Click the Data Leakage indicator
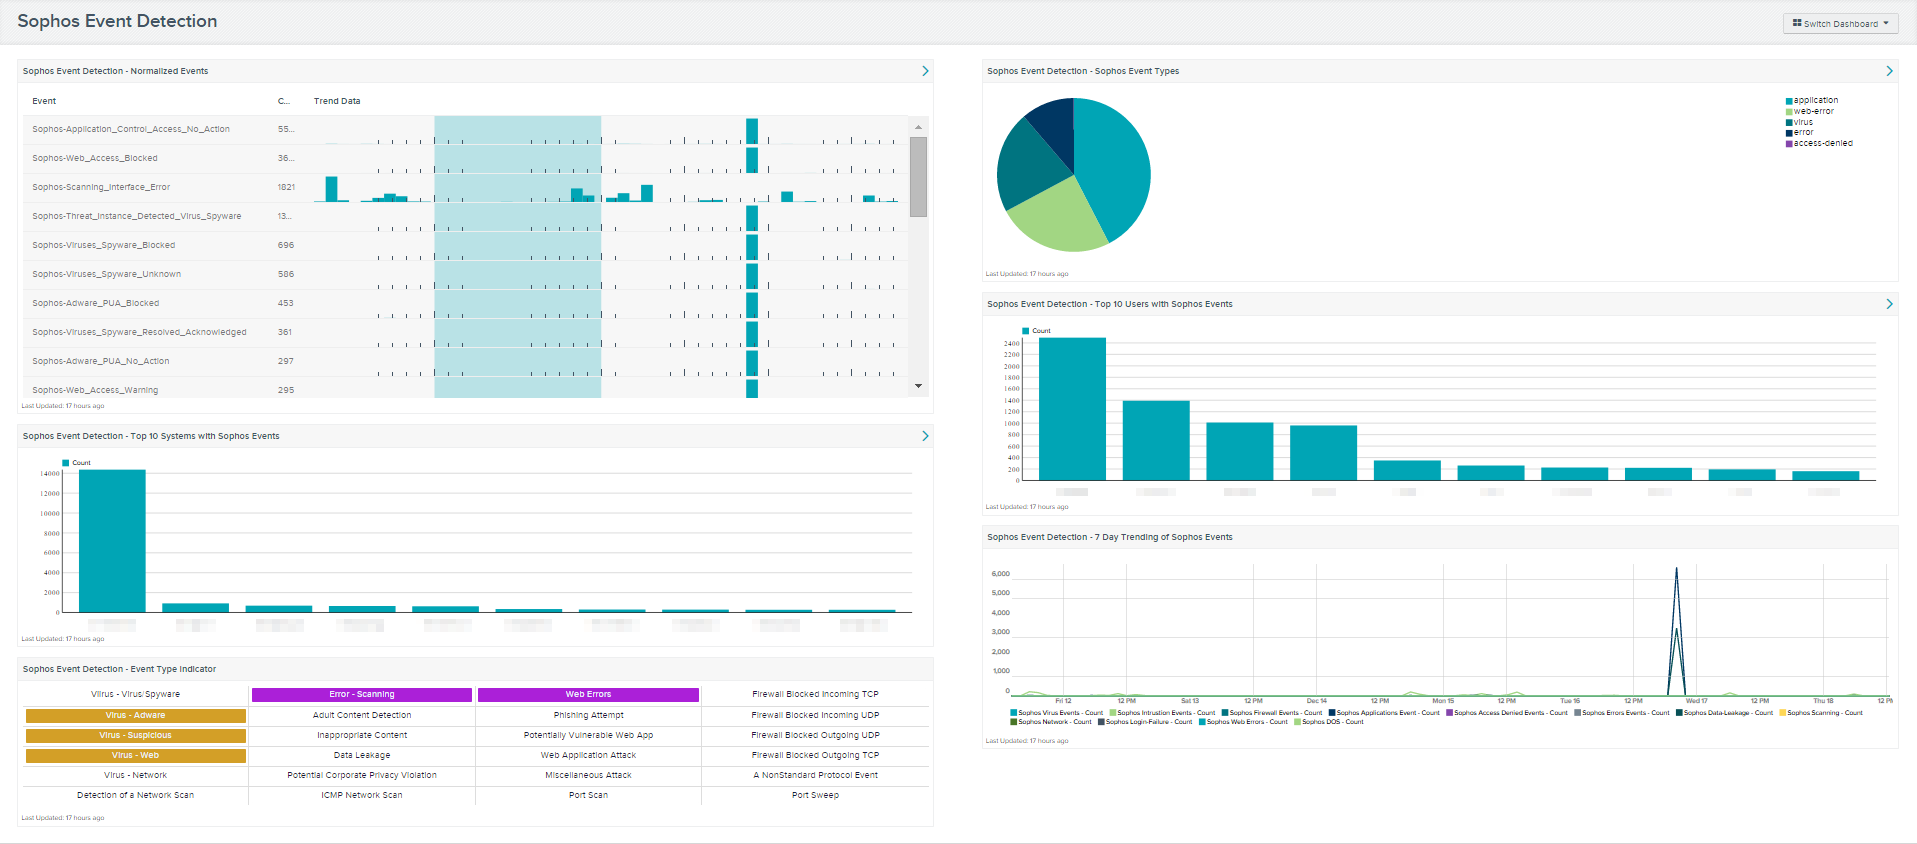The image size is (1917, 844). [x=362, y=755]
